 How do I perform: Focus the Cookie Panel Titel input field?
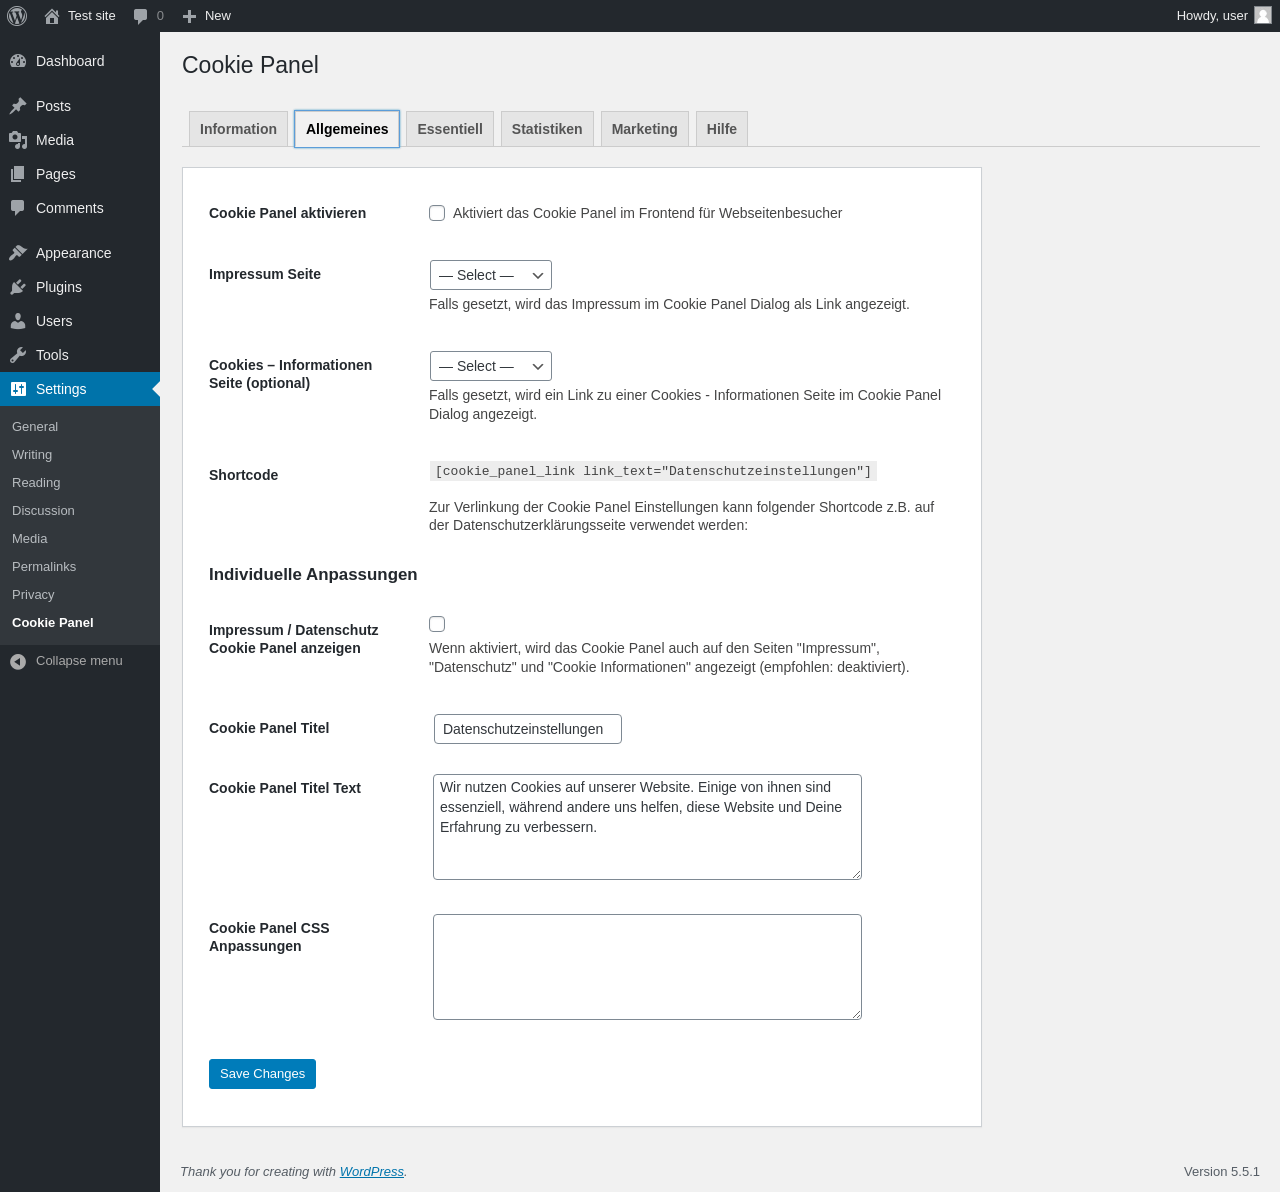coord(528,729)
